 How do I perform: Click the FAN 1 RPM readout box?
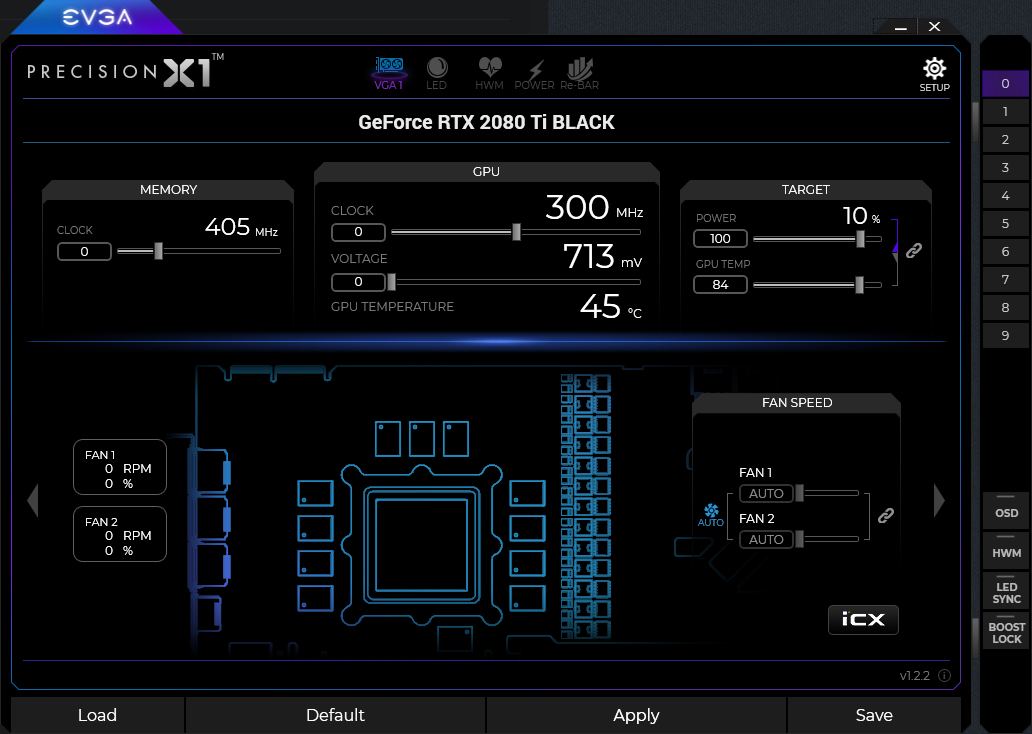120,467
